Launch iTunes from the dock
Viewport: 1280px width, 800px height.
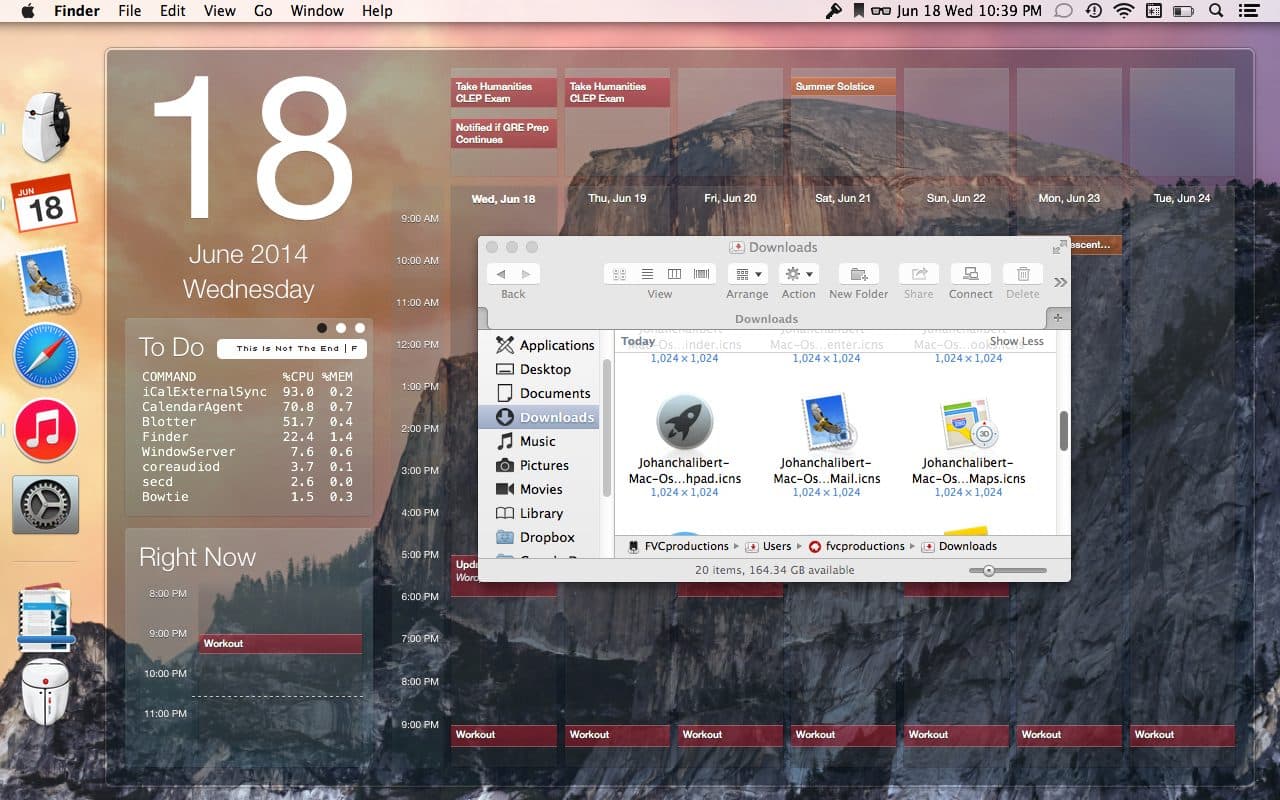pyautogui.click(x=46, y=430)
